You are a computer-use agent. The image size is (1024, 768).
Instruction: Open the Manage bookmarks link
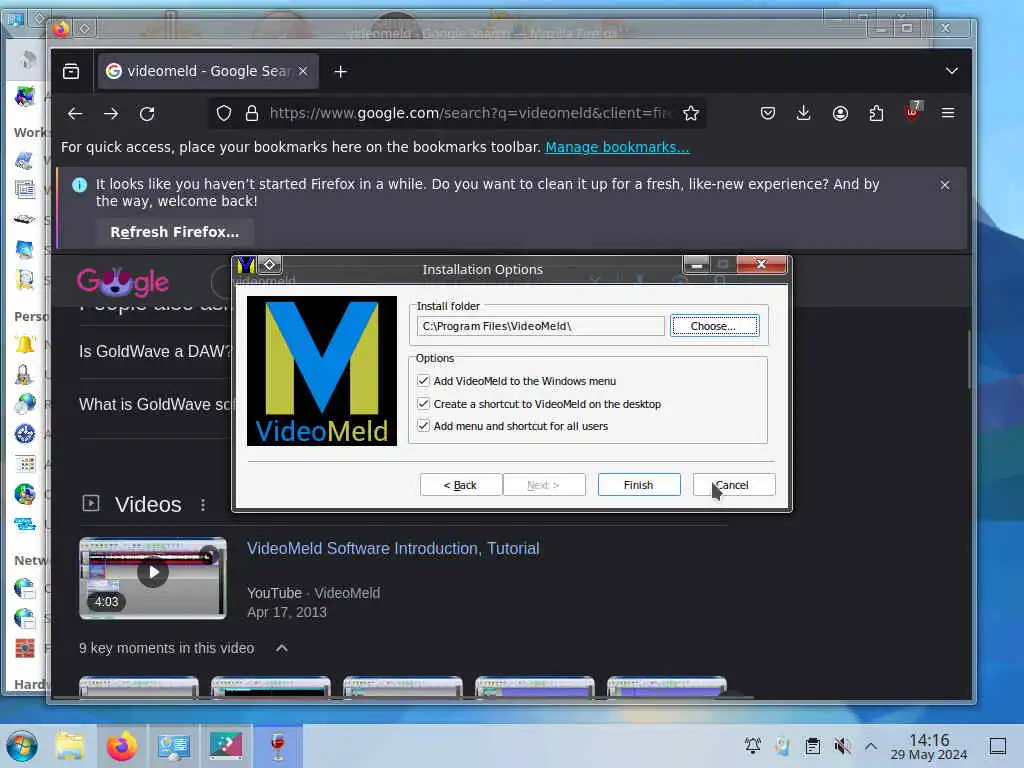point(617,147)
